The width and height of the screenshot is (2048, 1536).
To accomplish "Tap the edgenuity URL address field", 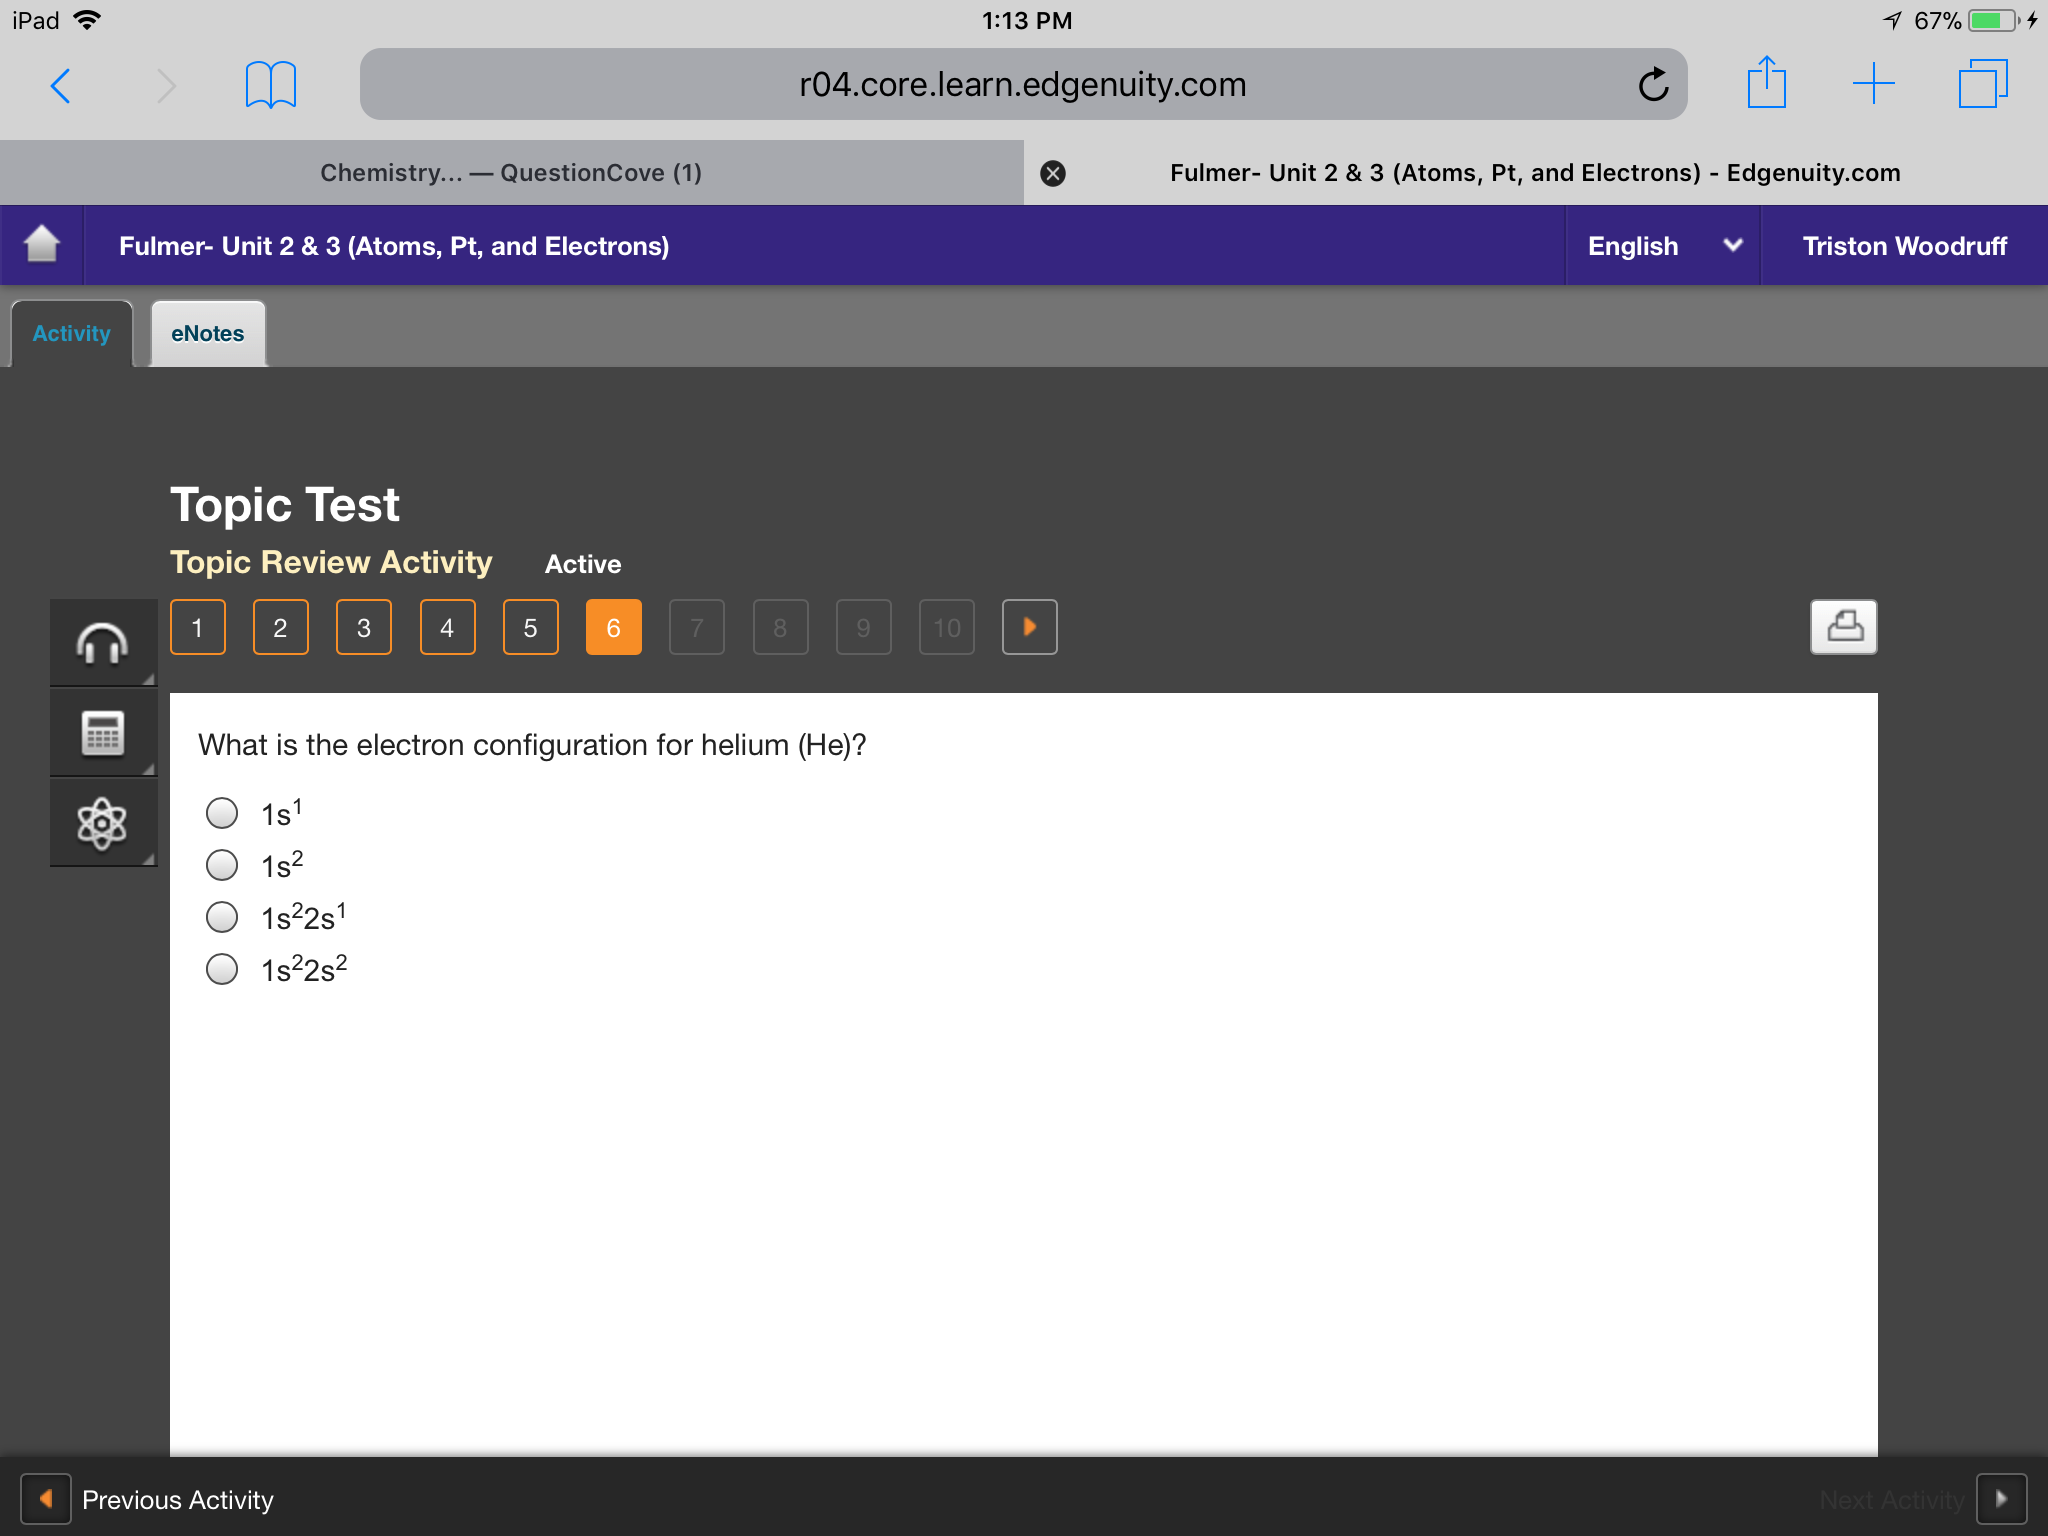I will point(1023,84).
